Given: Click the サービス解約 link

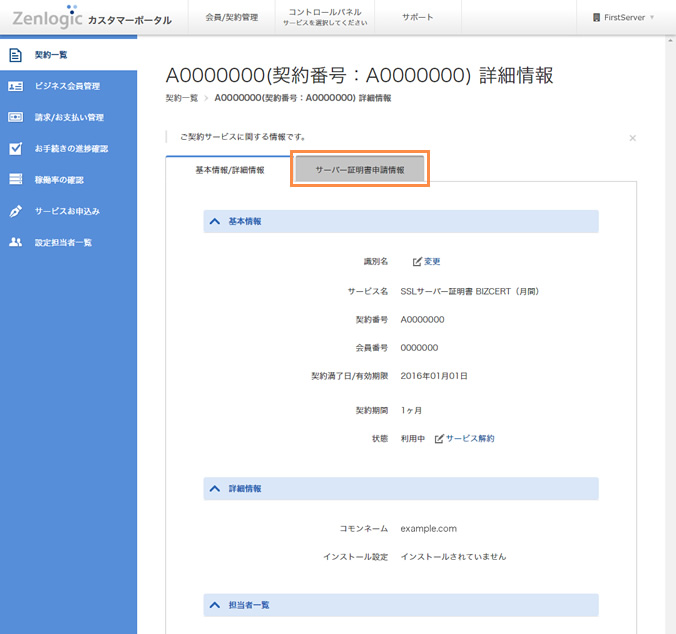Looking at the screenshot, I should pyautogui.click(x=470, y=439).
